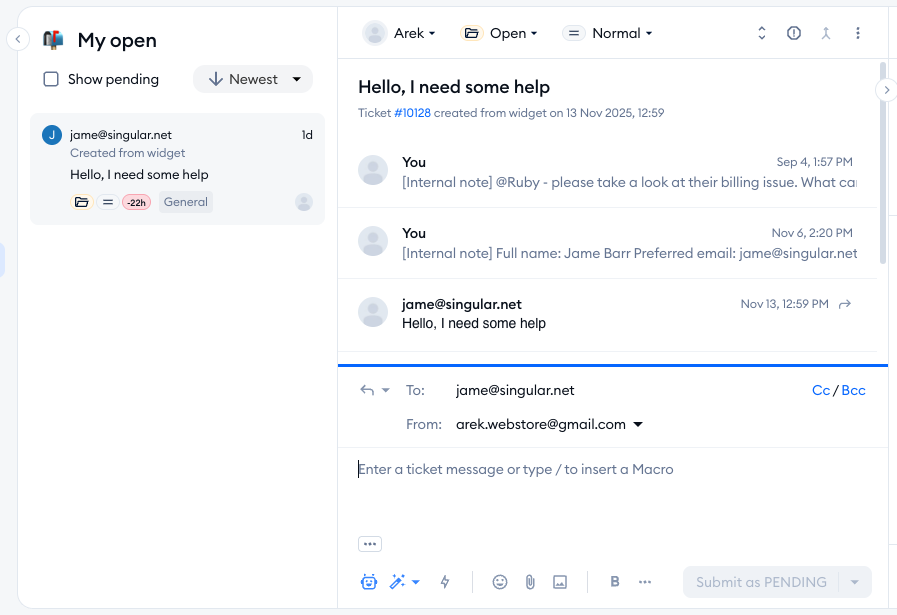This screenshot has height=615, width=897.
Task: Open the magic wand AI tools
Action: [404, 582]
